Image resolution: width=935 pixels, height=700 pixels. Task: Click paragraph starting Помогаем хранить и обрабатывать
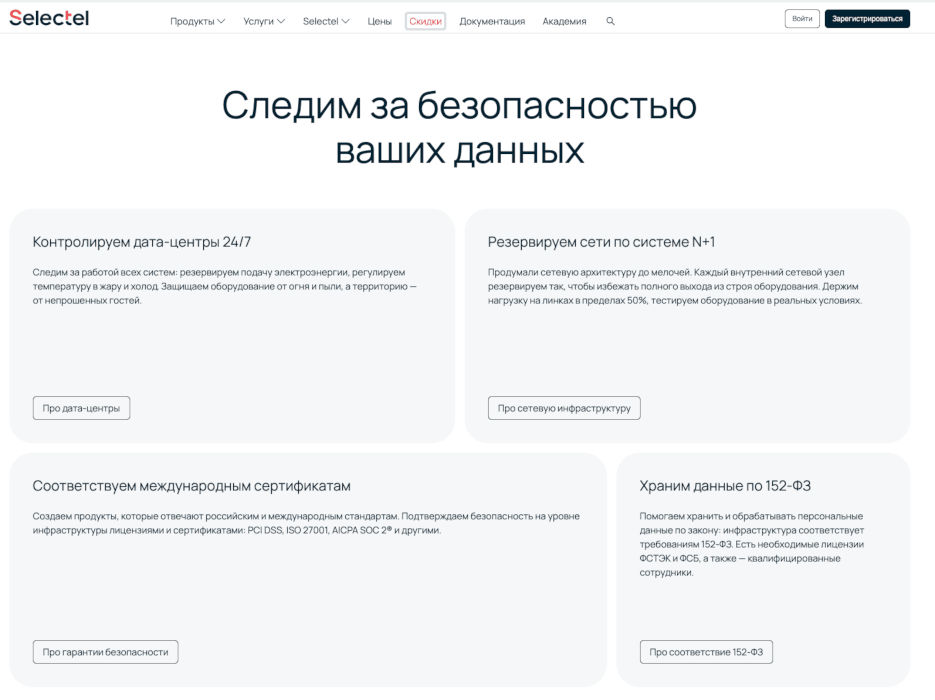point(751,544)
